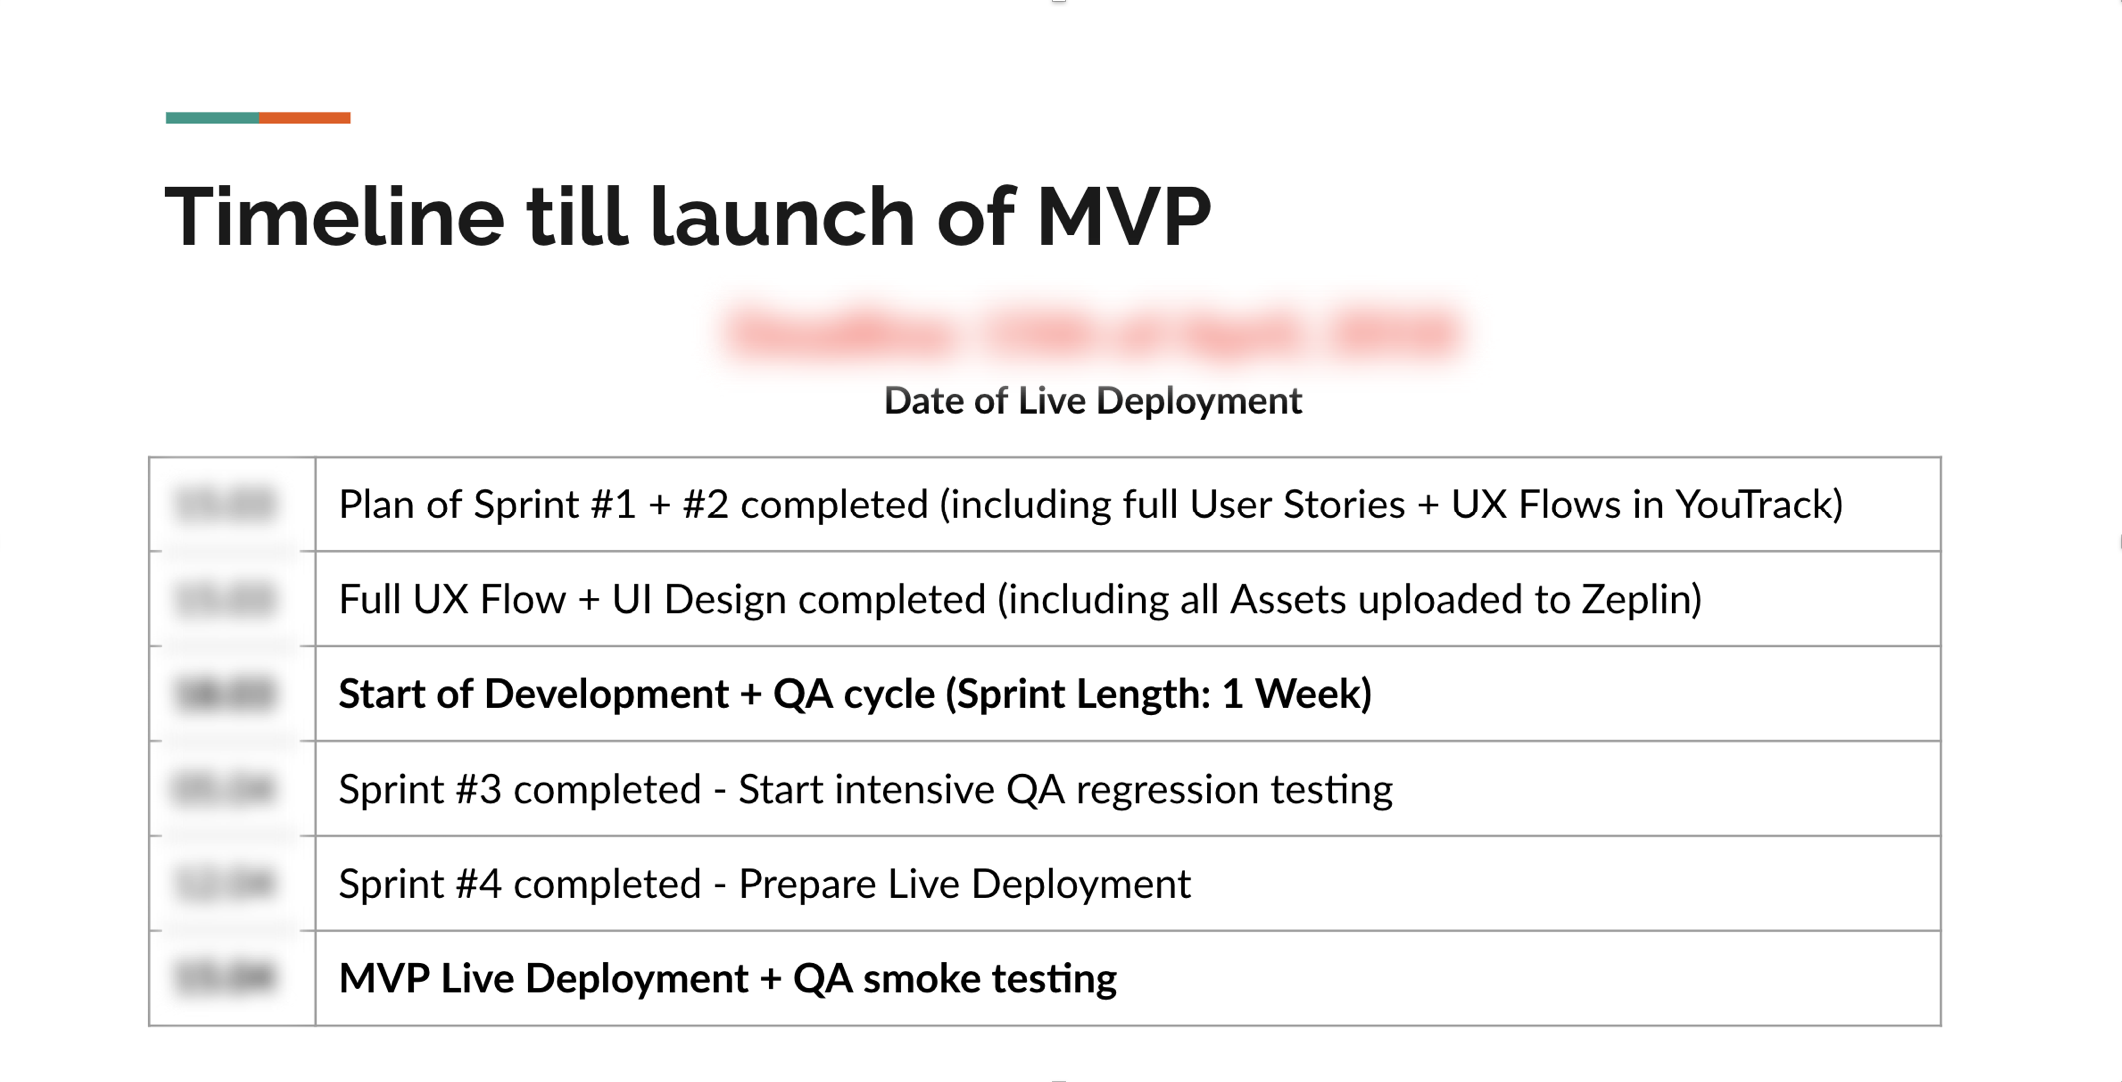This screenshot has width=2122, height=1082.
Task: Select the 'Date of Live Deployment' subtitle
Action: [1092, 401]
